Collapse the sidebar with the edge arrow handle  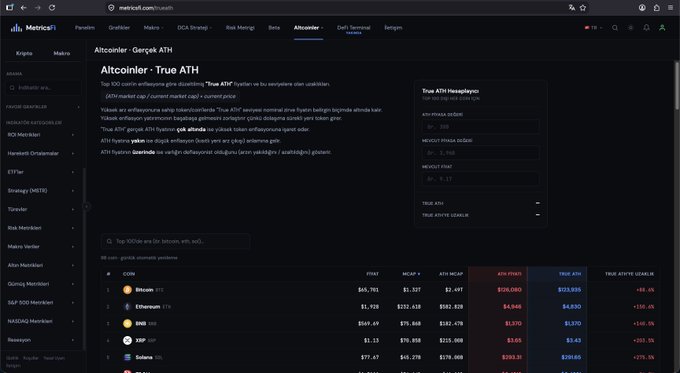tap(86, 206)
